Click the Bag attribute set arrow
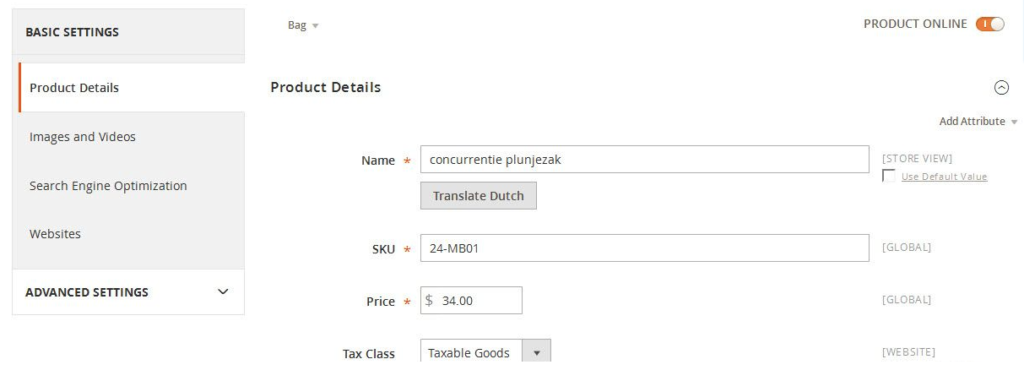The height and width of the screenshot is (381, 1024). (x=315, y=26)
